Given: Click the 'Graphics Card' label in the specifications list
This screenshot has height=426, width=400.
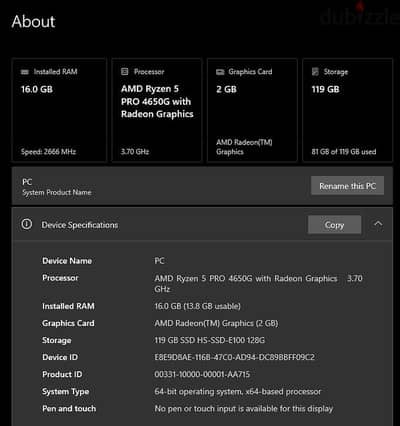Looking at the screenshot, I should point(68,323).
